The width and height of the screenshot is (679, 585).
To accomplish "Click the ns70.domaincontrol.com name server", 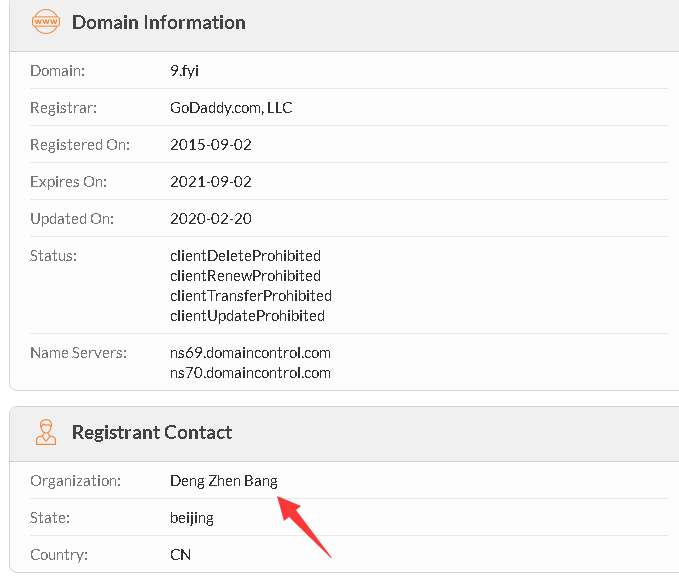I will tap(250, 373).
